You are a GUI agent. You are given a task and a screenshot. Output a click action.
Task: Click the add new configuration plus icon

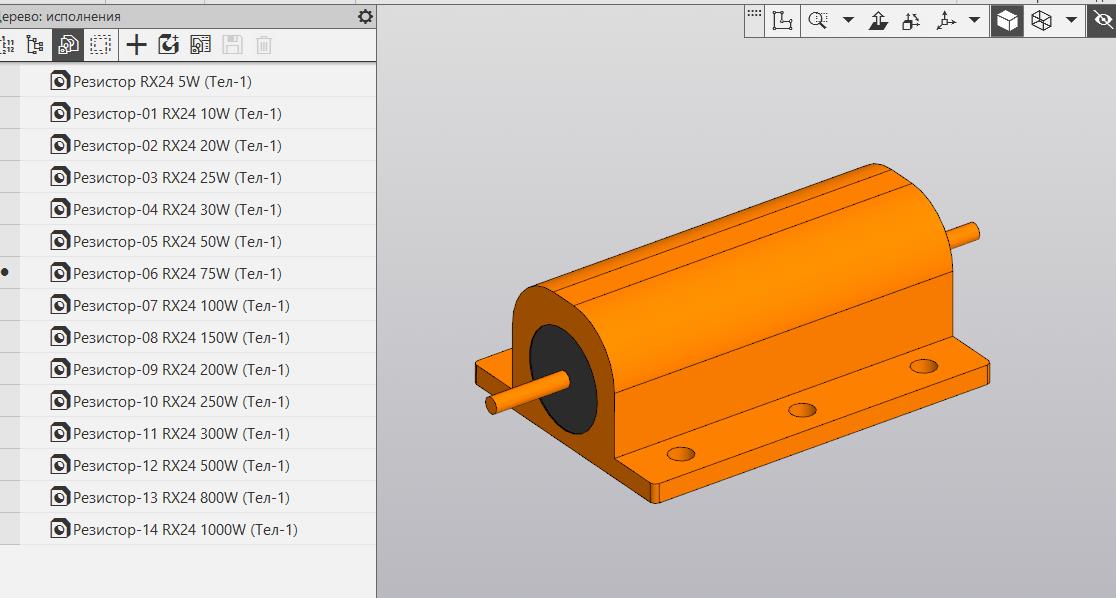pos(135,45)
